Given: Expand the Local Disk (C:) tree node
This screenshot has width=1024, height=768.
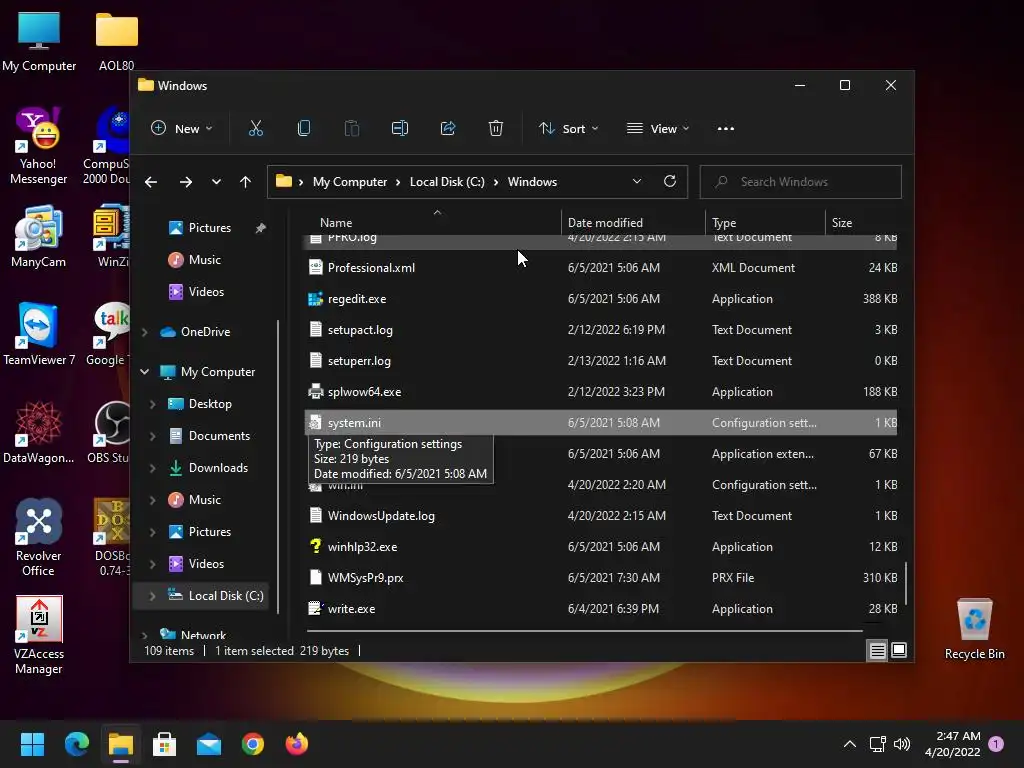Looking at the screenshot, I should [x=152, y=596].
